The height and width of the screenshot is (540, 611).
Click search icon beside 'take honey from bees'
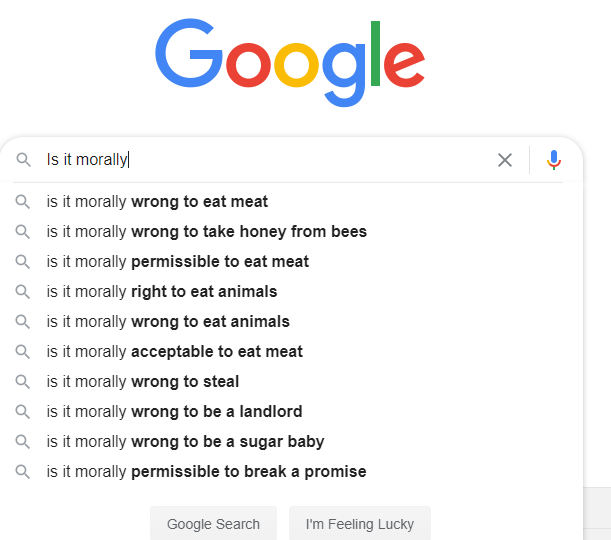pyautogui.click(x=23, y=232)
